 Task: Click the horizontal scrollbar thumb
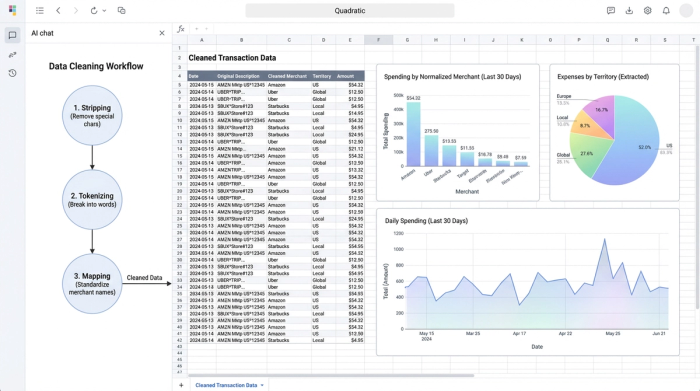331,375
